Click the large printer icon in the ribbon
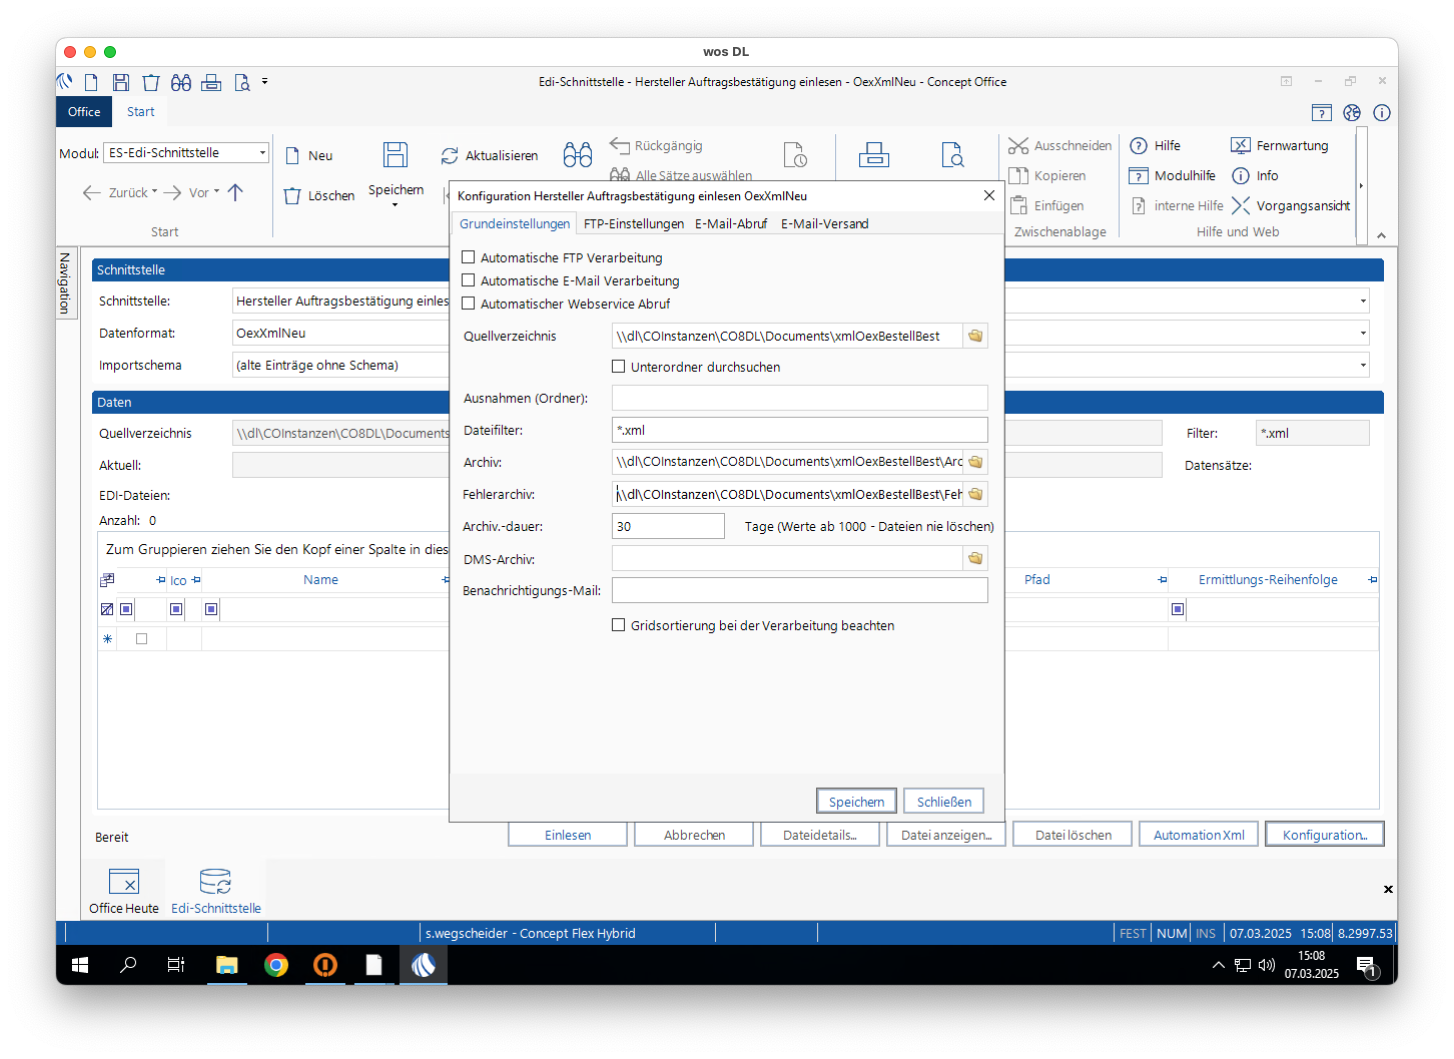 click(874, 154)
